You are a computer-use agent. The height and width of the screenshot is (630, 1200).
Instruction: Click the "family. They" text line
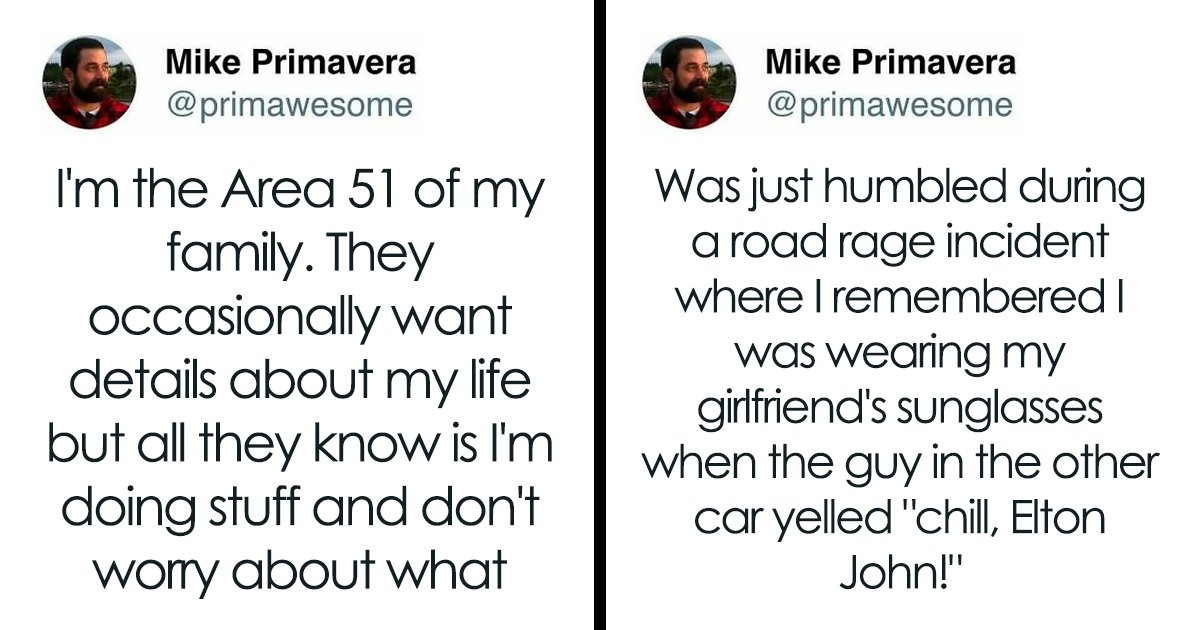pyautogui.click(x=300, y=256)
